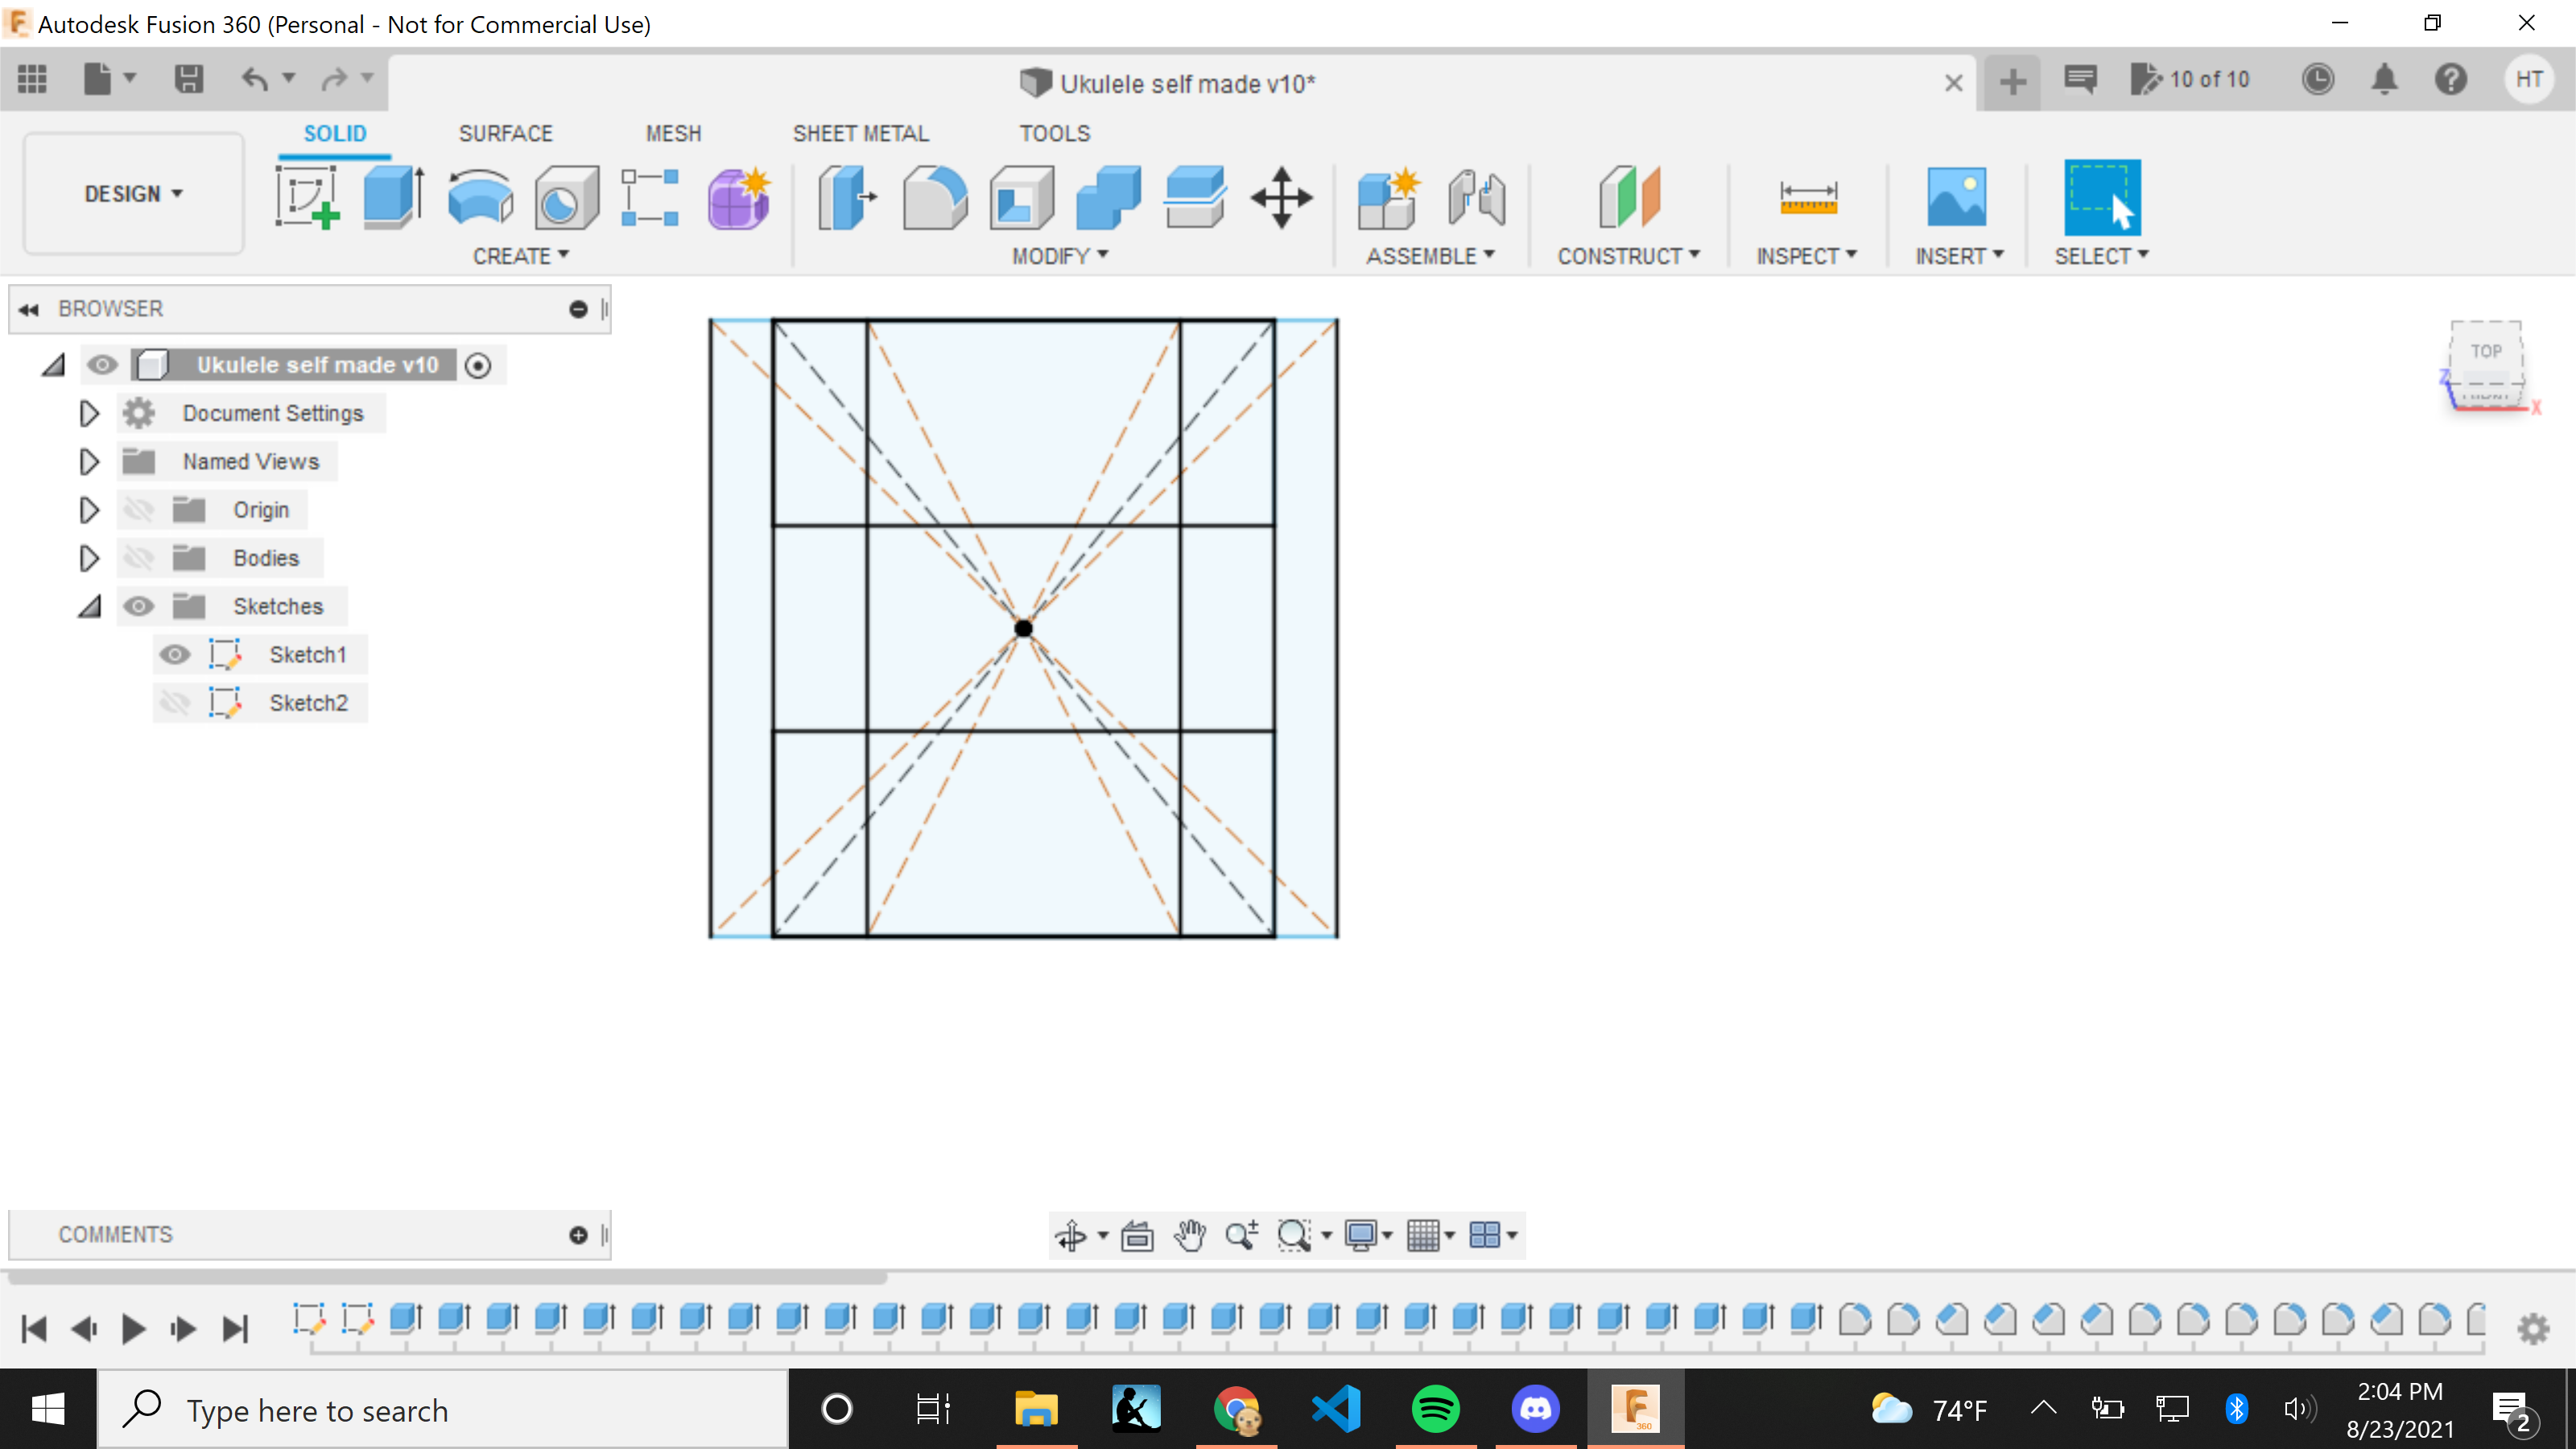Open the TOOLS ribbon tab
This screenshot has width=2576, height=1449.
pyautogui.click(x=1054, y=132)
